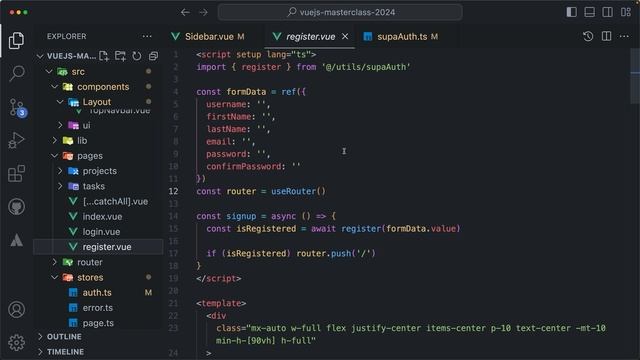Viewport: 640px width, 360px height.
Task: Click the New Folder icon in explorer
Action: click(x=120, y=56)
